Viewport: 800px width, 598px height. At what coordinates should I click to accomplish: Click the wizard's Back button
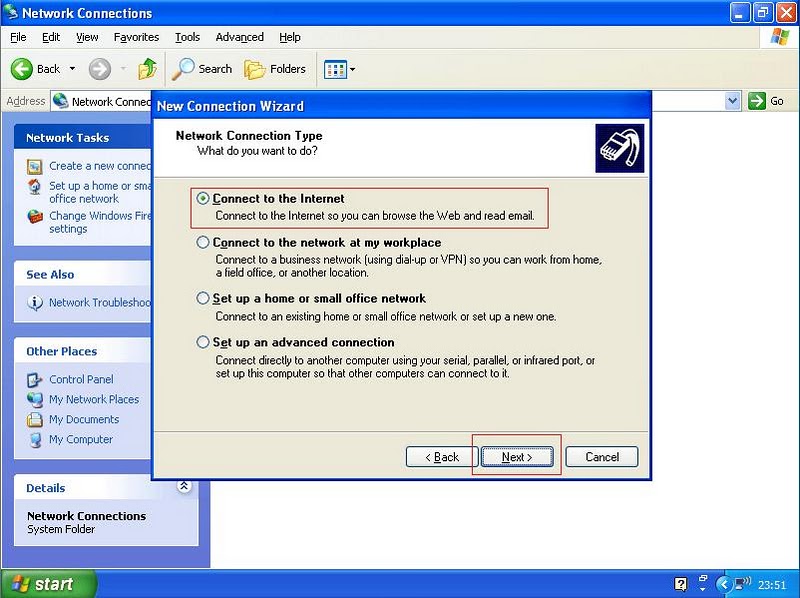442,457
